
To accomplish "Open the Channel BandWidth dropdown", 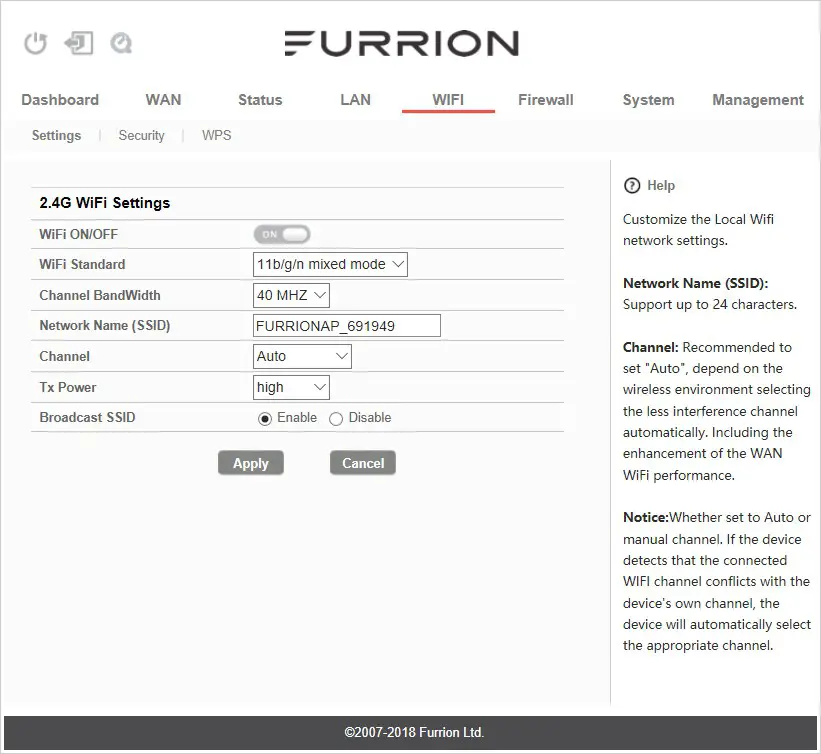I will [x=293, y=295].
